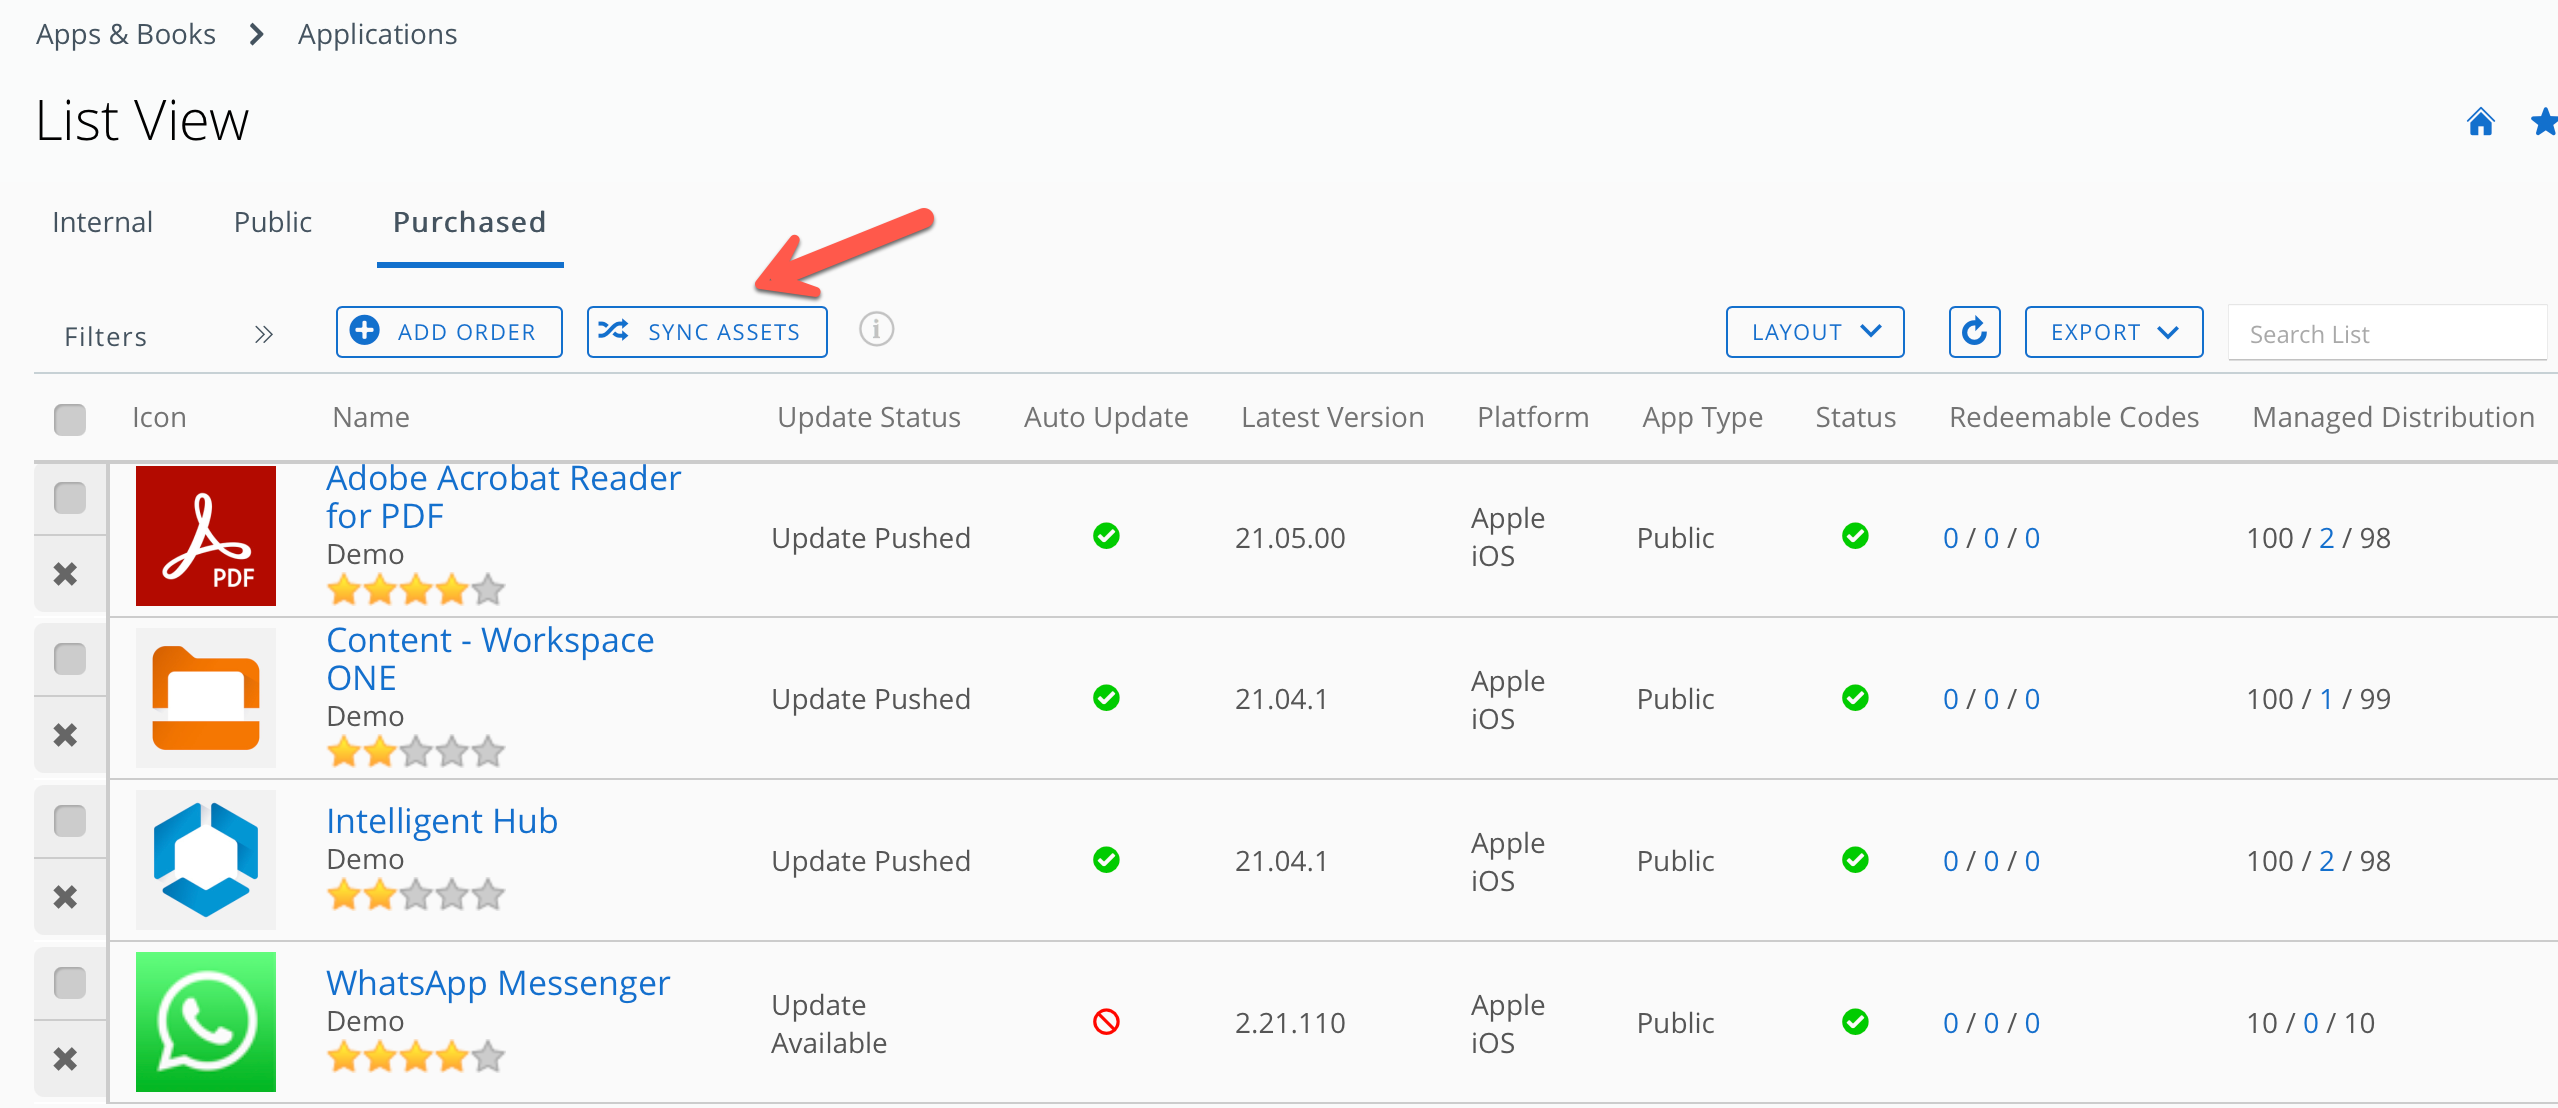Expand the Export dropdown

(x=2113, y=331)
